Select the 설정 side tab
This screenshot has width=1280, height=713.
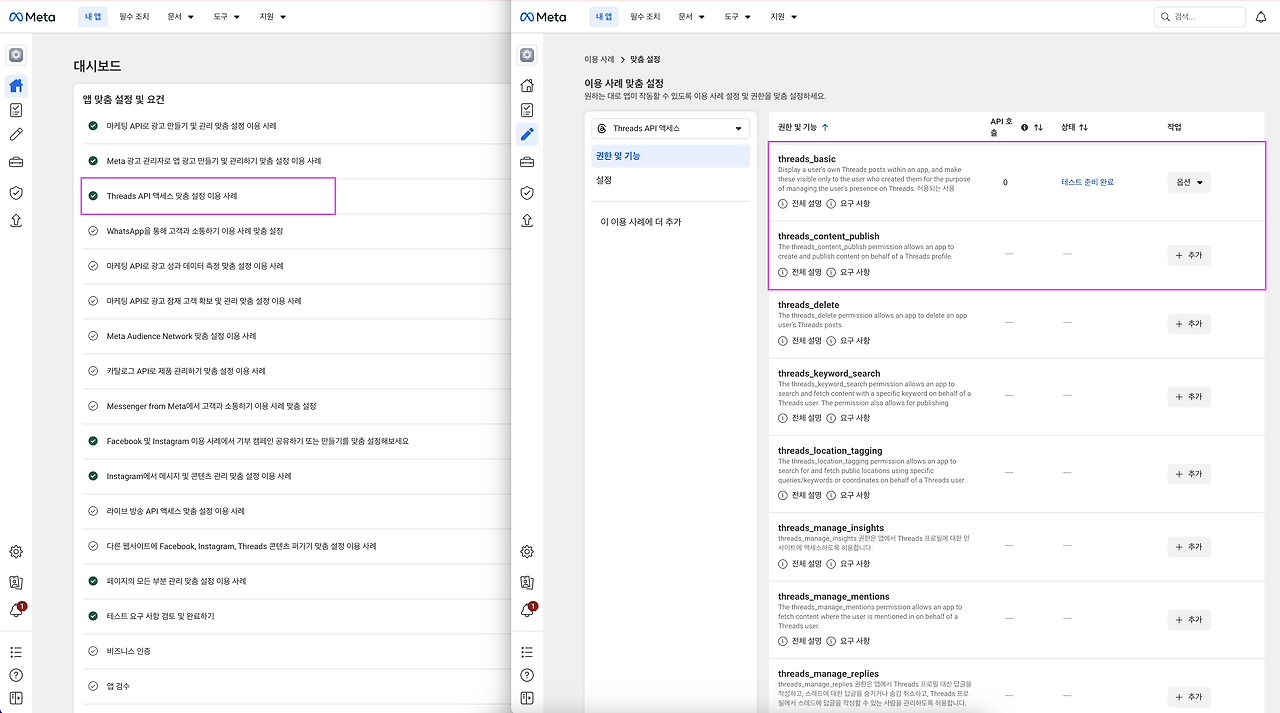click(670, 180)
